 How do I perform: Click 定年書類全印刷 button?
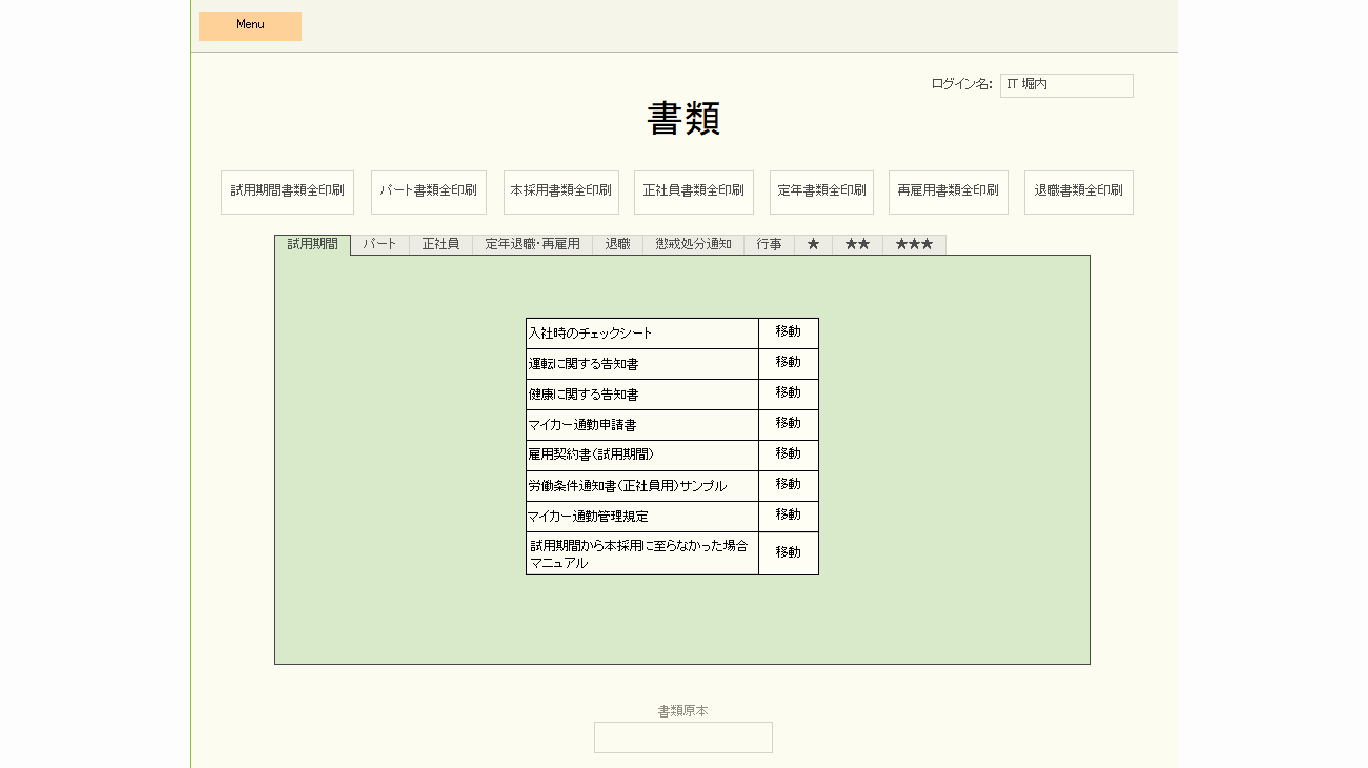coord(822,192)
